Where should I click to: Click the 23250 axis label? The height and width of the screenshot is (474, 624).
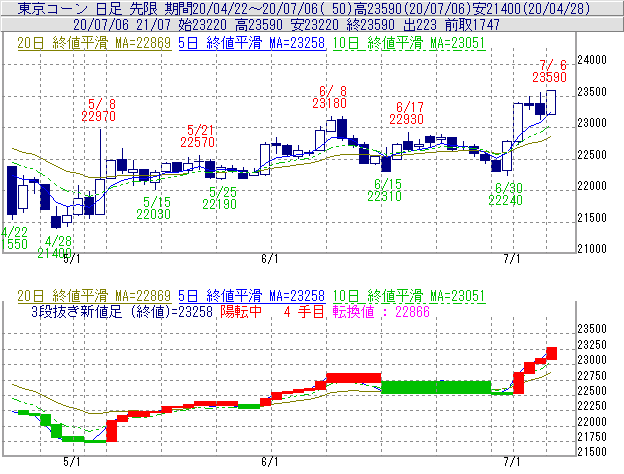[592, 345]
